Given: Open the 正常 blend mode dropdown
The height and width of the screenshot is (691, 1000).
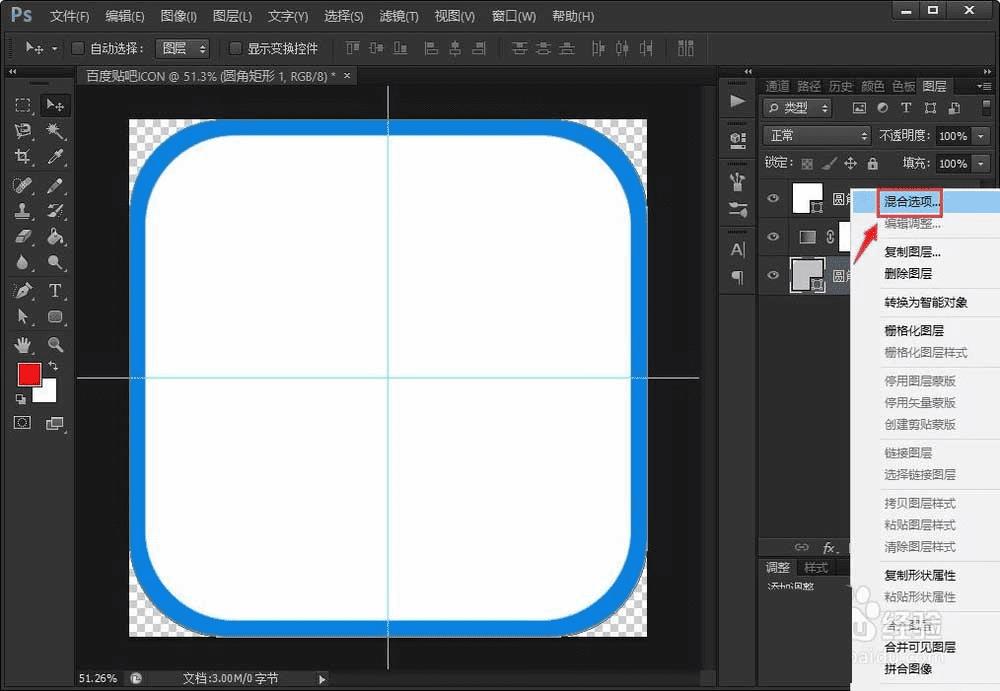Looking at the screenshot, I should point(816,135).
